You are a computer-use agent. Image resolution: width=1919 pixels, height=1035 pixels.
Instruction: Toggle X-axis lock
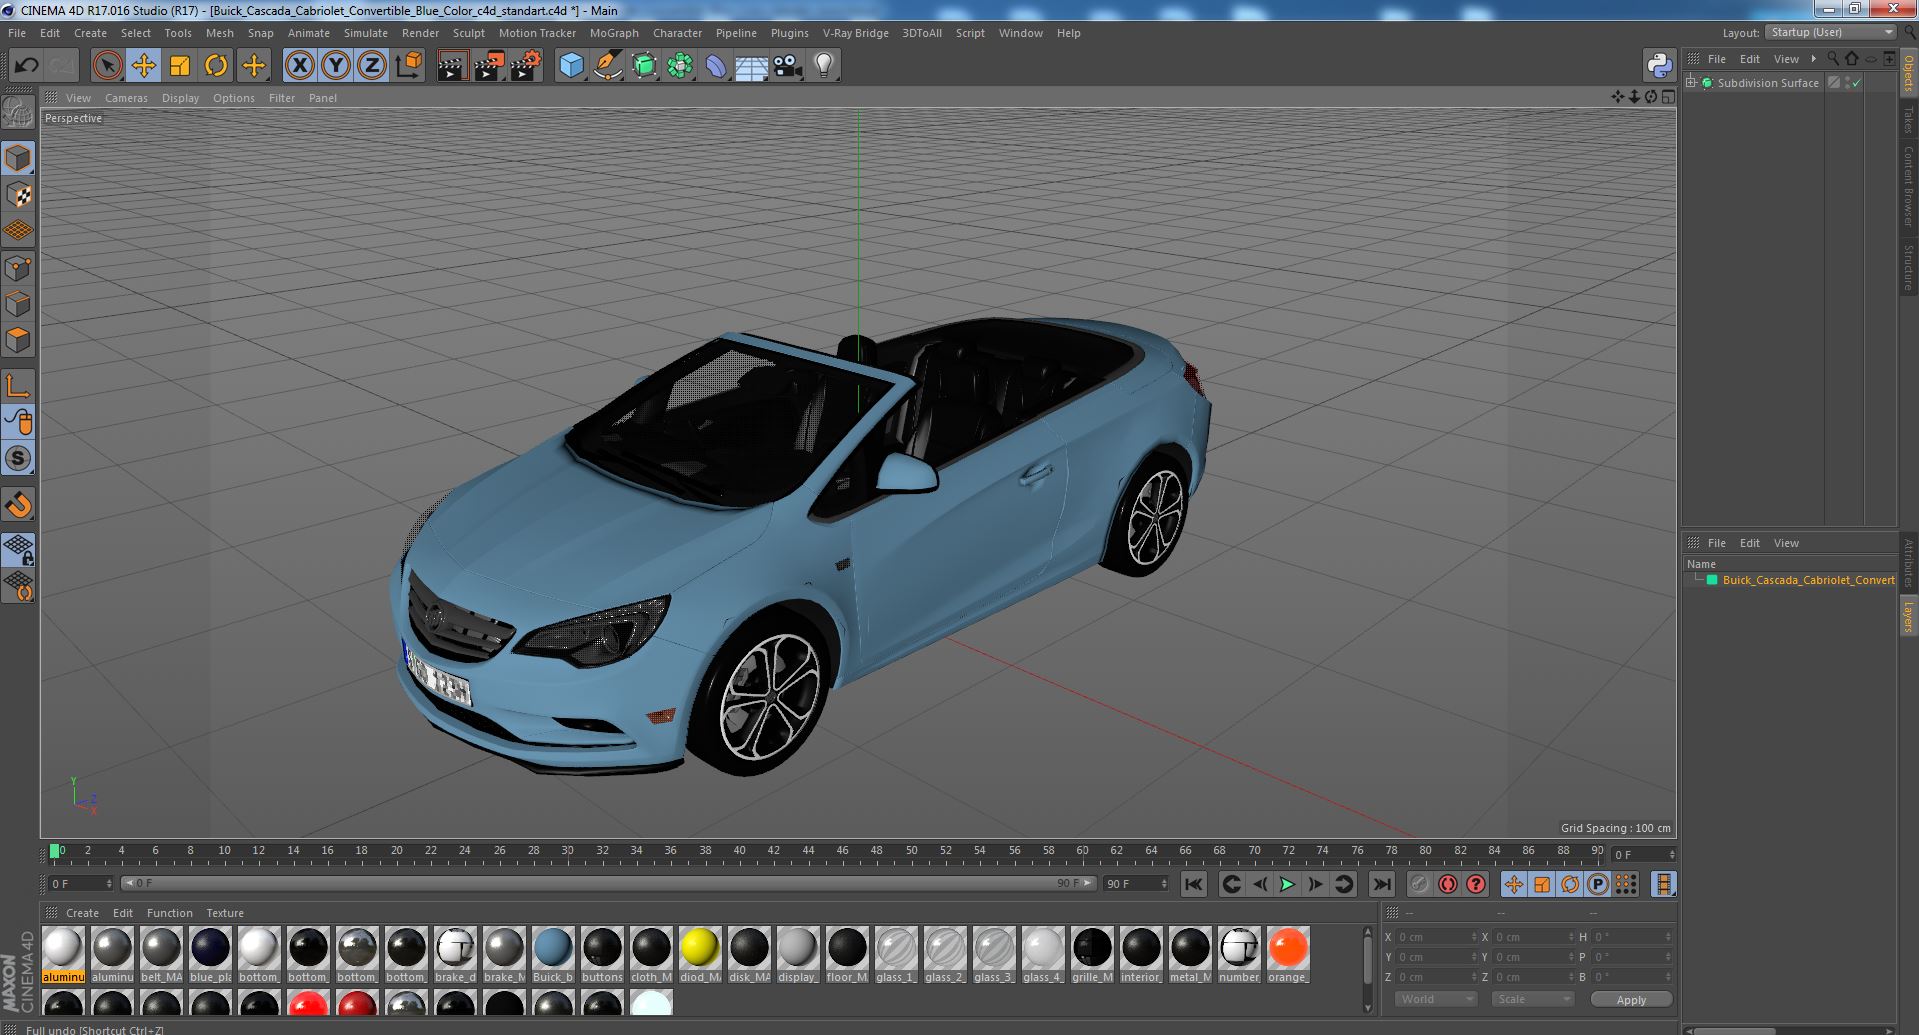(299, 66)
